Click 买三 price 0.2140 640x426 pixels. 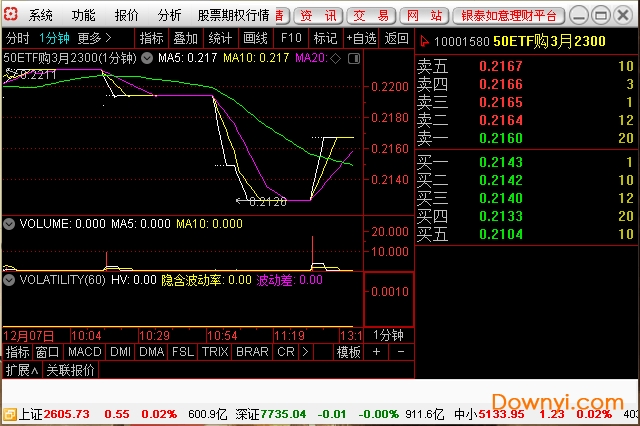coord(501,198)
